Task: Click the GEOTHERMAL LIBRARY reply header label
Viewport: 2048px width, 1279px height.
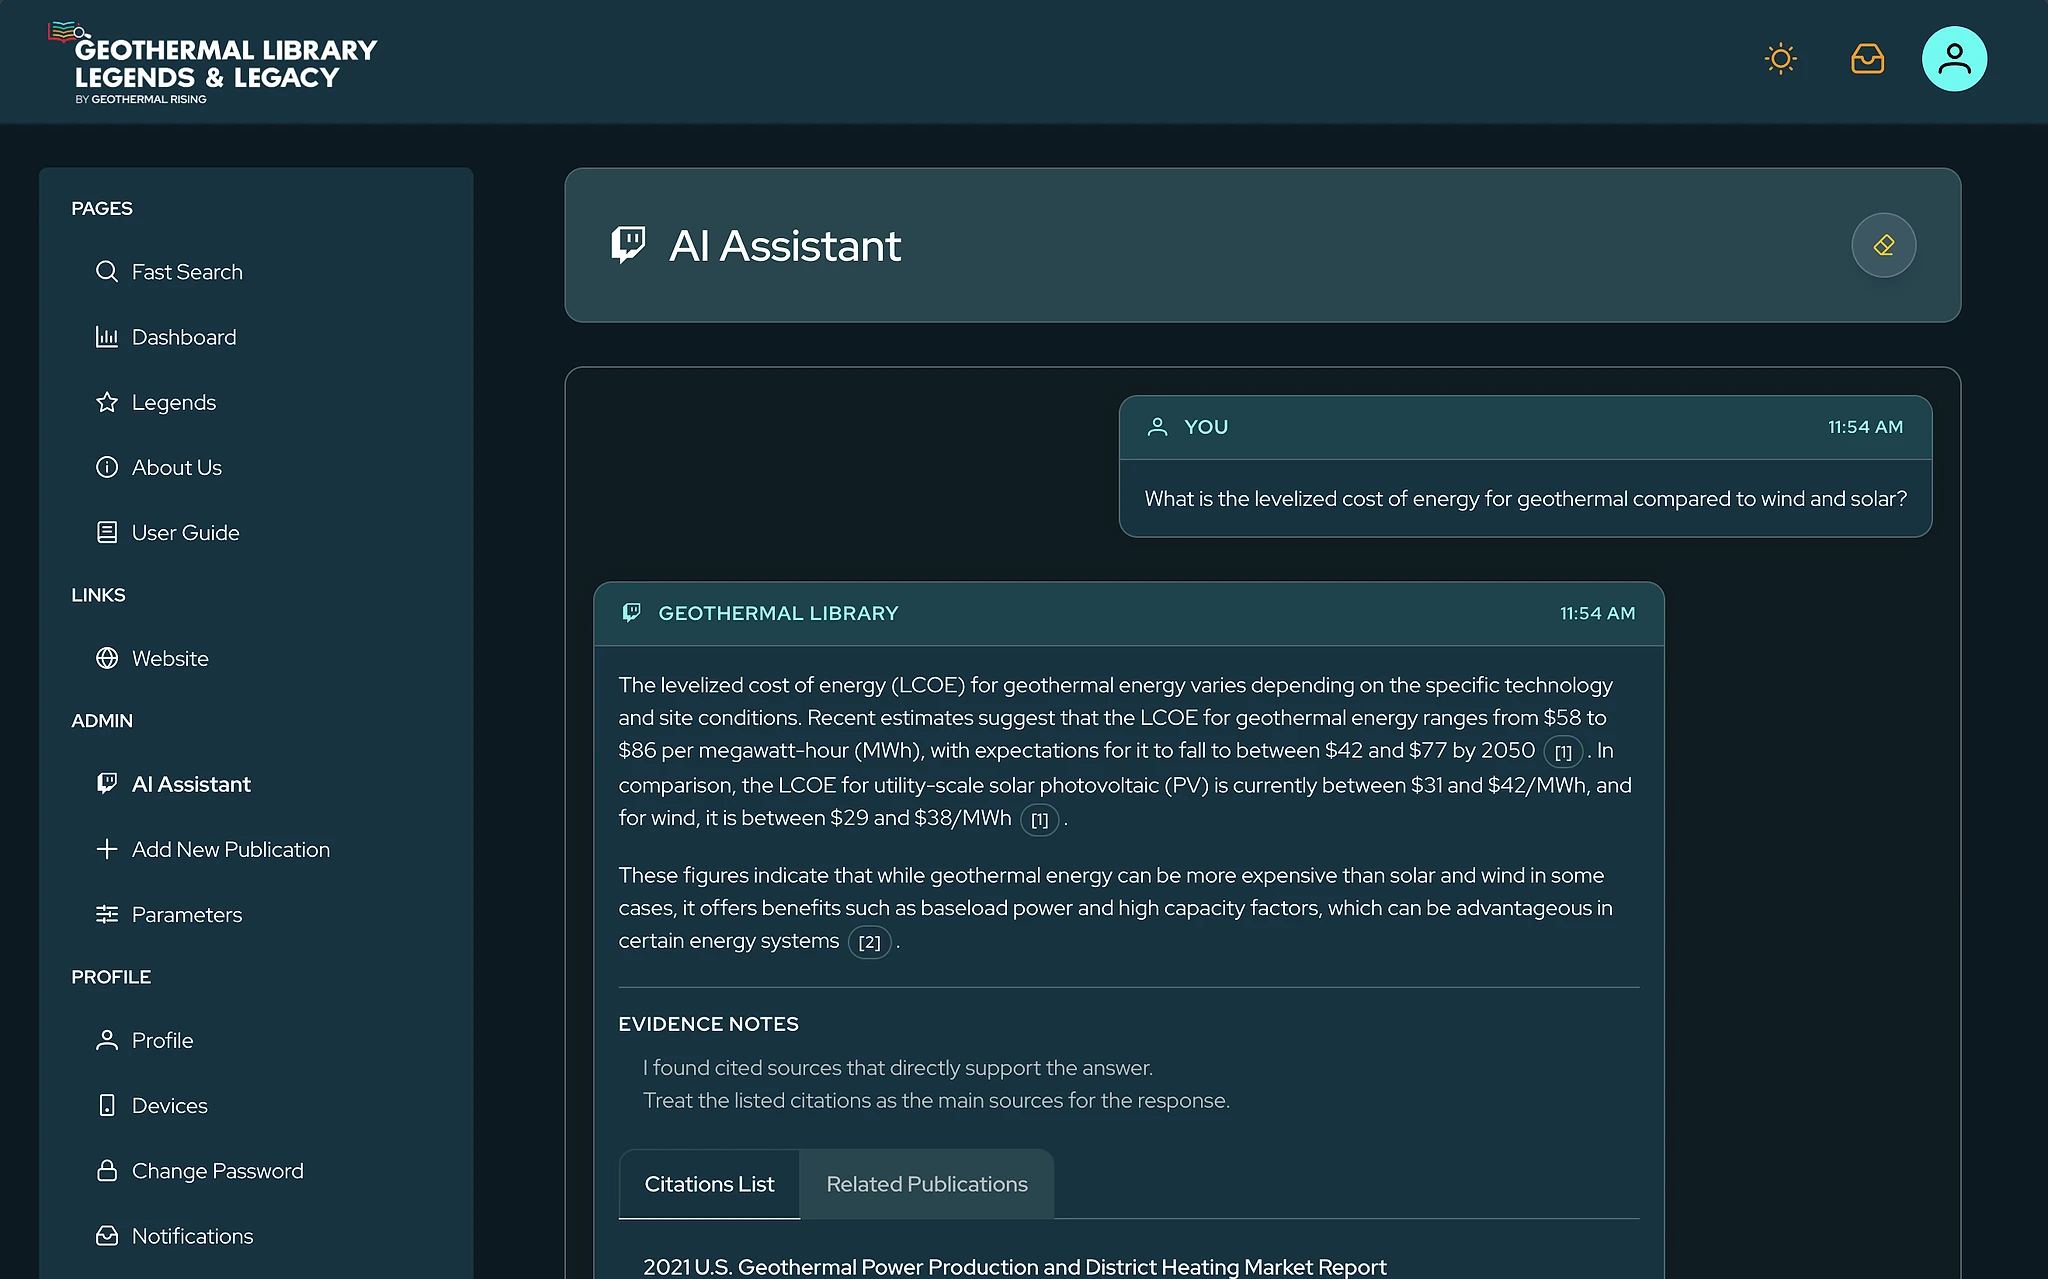Action: pos(778,613)
